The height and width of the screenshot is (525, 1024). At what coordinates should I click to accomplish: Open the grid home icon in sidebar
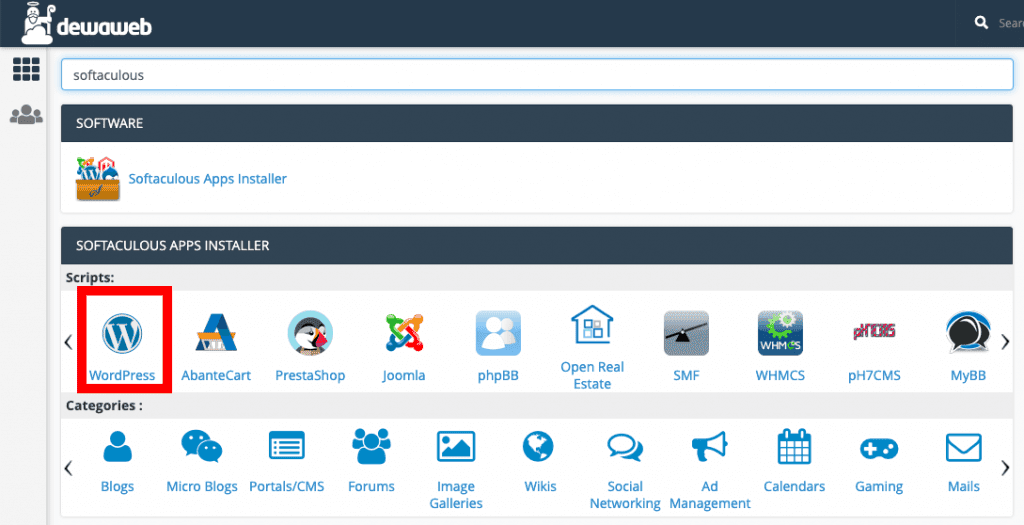(26, 69)
